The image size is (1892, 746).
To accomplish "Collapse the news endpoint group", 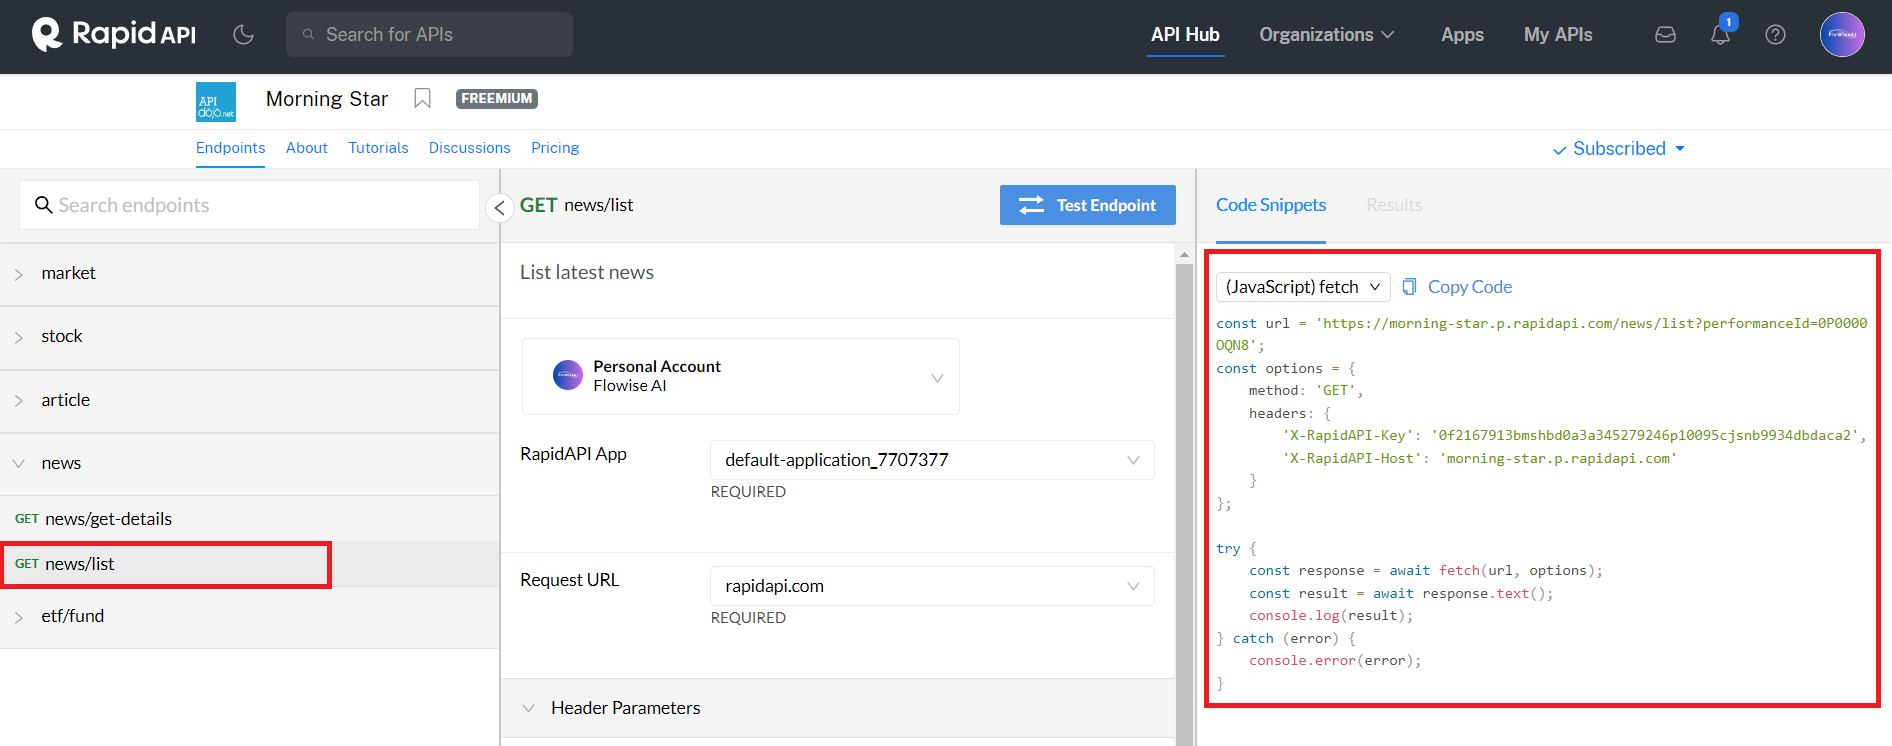I will coord(60,464).
